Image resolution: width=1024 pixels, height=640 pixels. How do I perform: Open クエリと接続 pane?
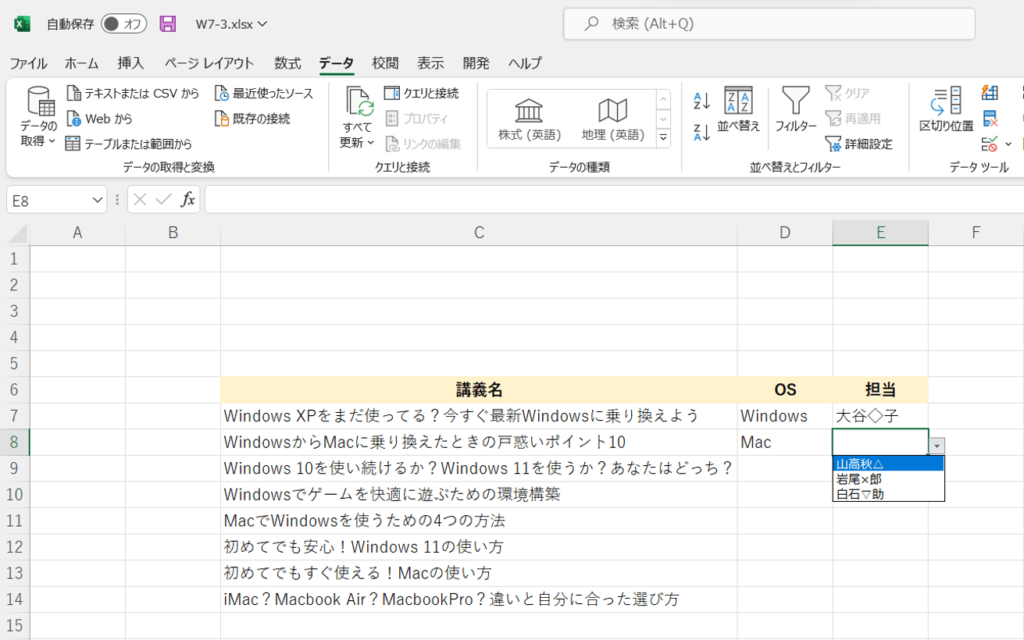[421, 93]
